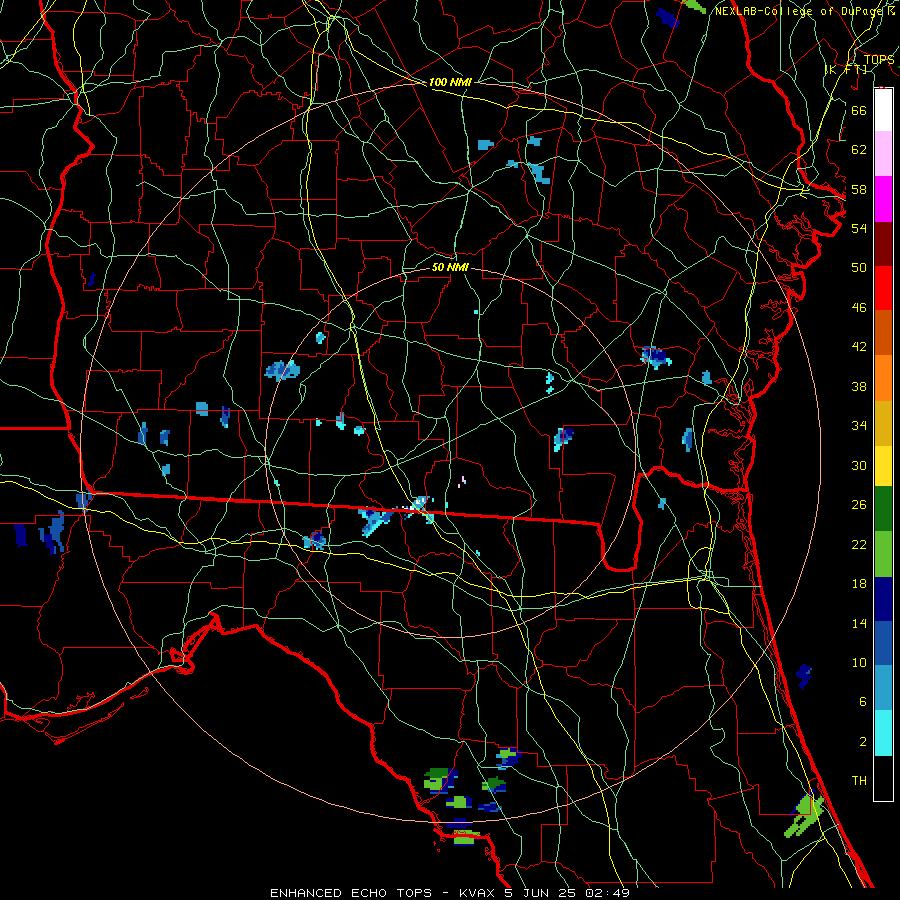Click the light pink legend swatch
The height and width of the screenshot is (900, 900).
click(883, 154)
